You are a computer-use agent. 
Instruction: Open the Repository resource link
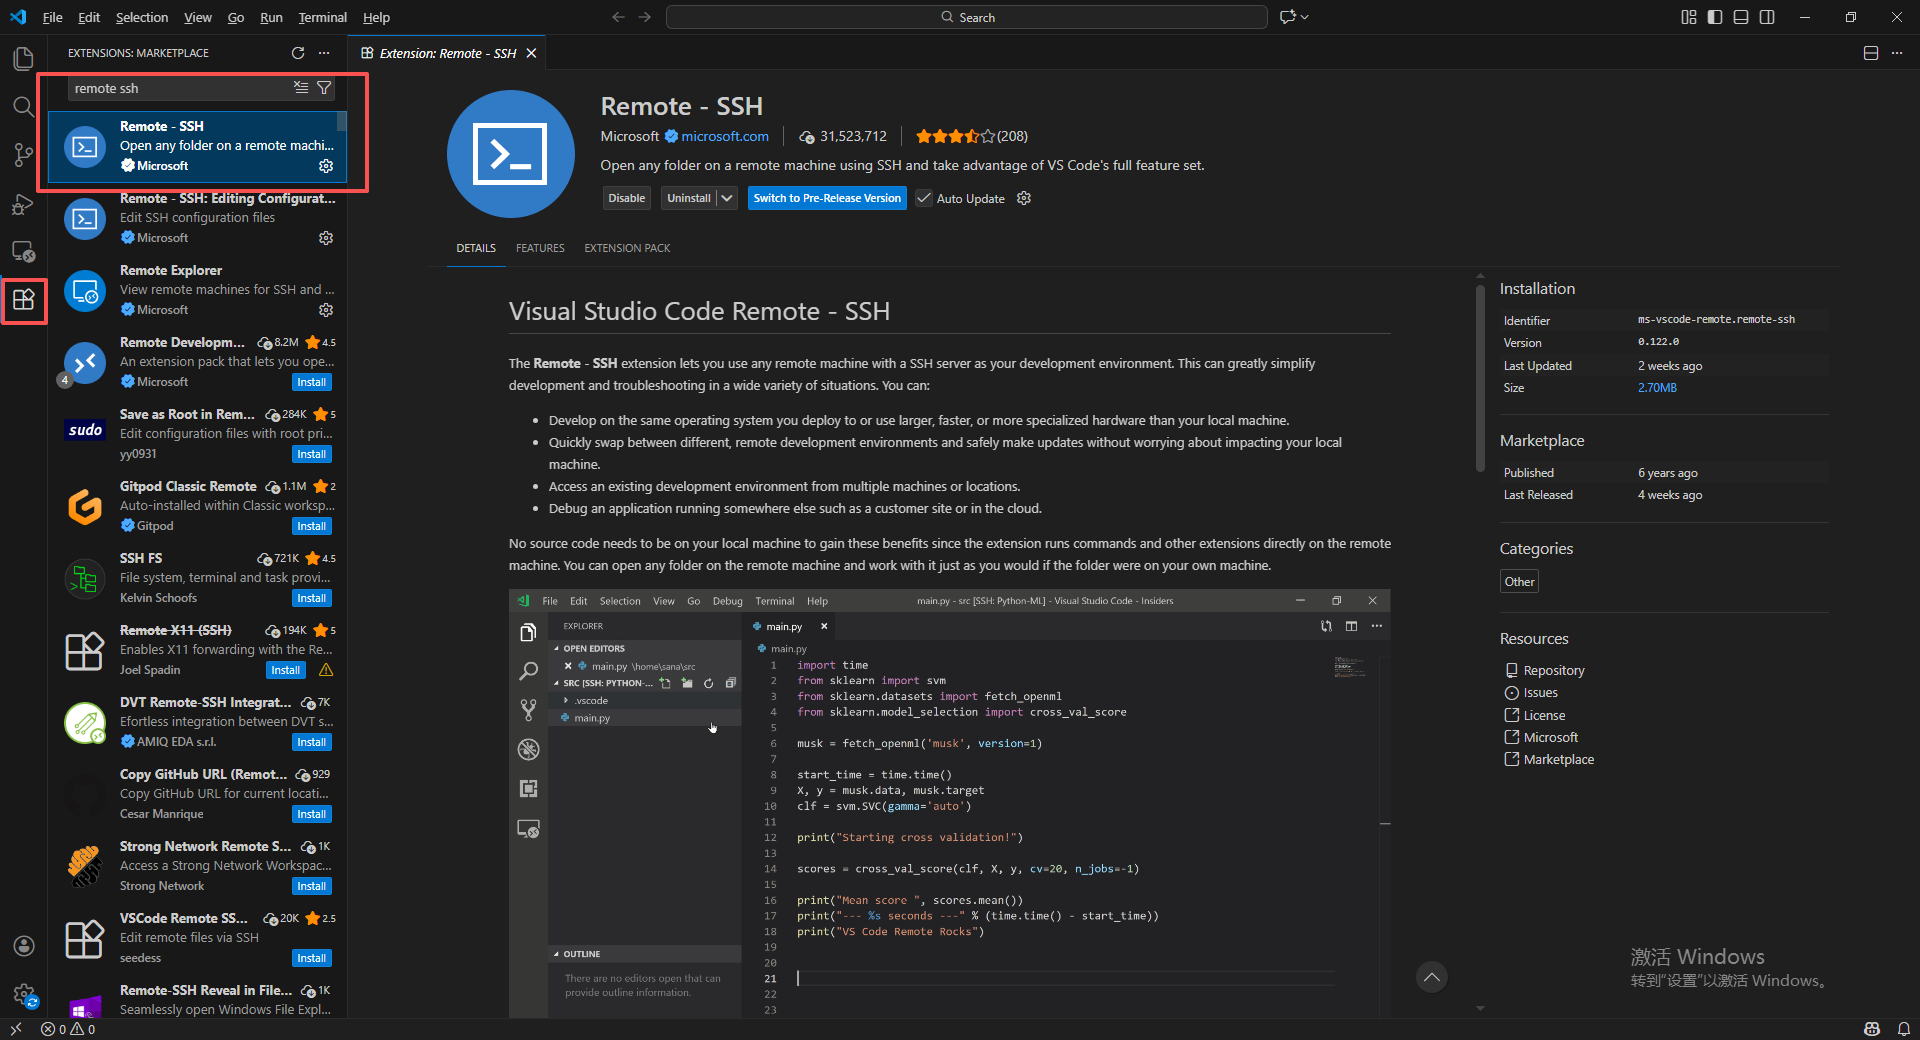click(x=1553, y=670)
